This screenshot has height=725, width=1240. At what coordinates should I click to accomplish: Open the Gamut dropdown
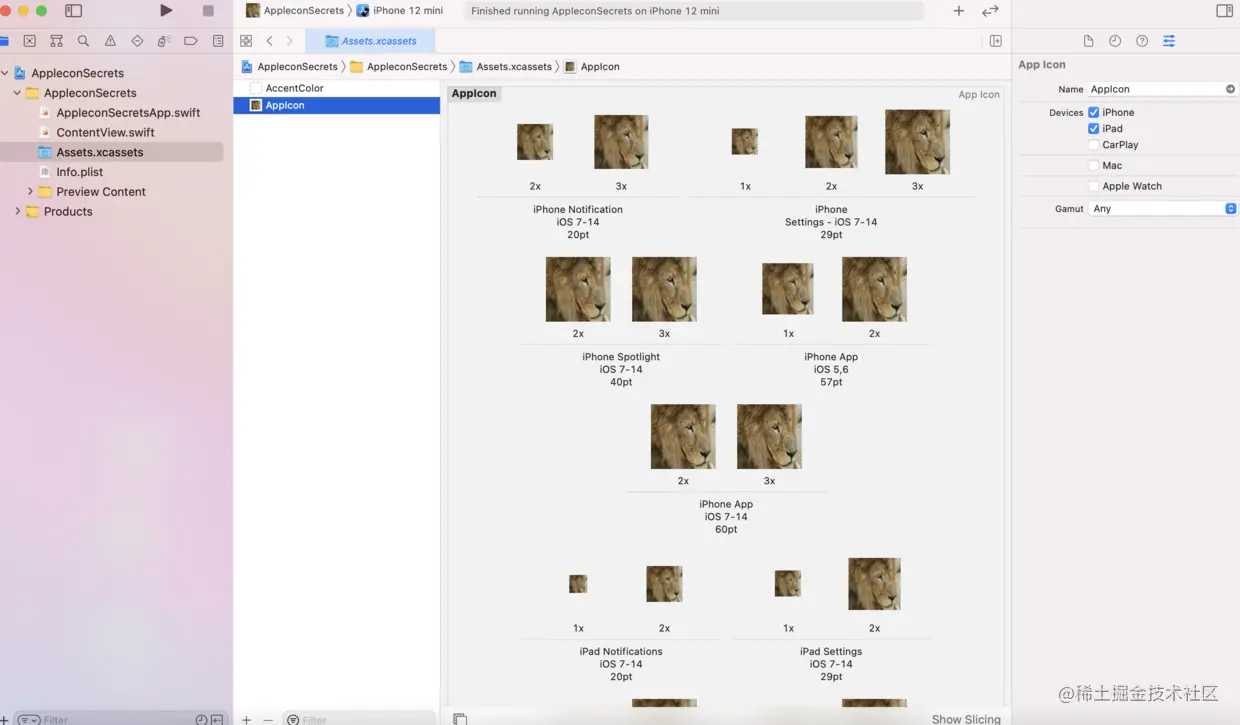[1163, 209]
